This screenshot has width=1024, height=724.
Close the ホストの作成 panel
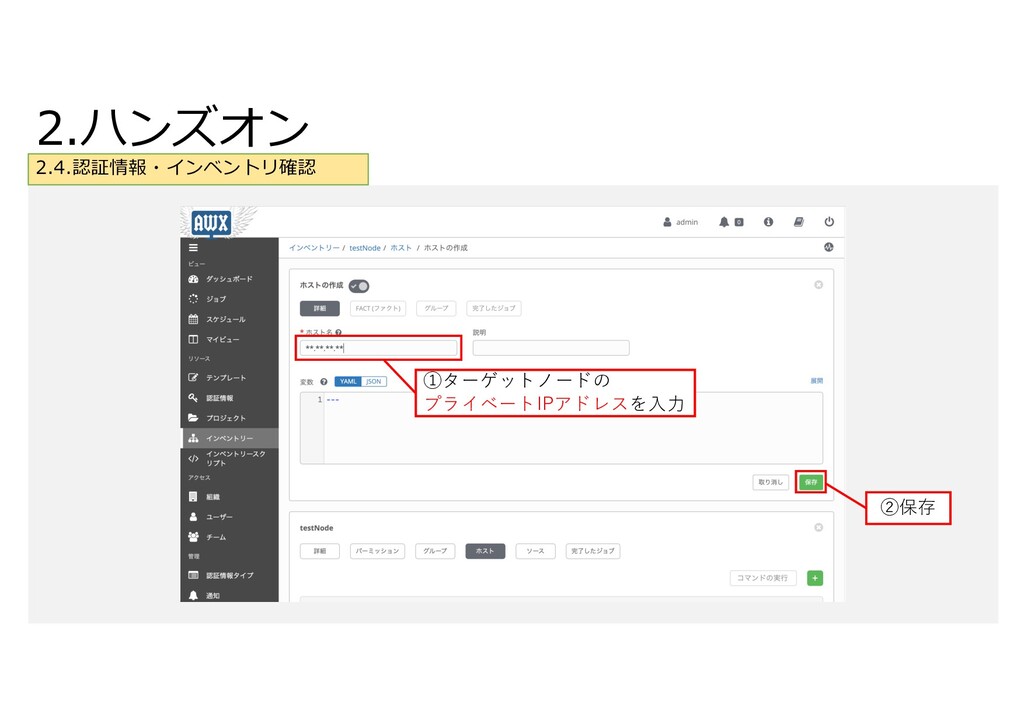click(x=818, y=285)
